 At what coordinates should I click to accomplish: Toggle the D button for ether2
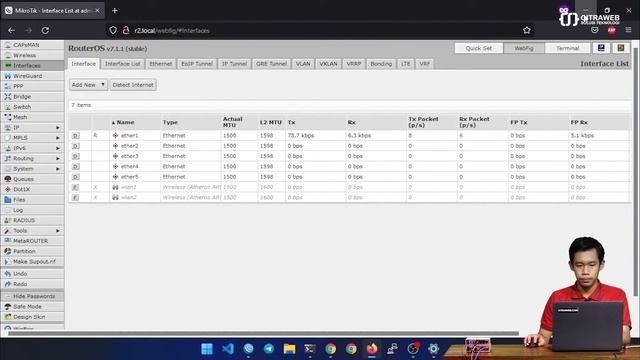click(76, 146)
